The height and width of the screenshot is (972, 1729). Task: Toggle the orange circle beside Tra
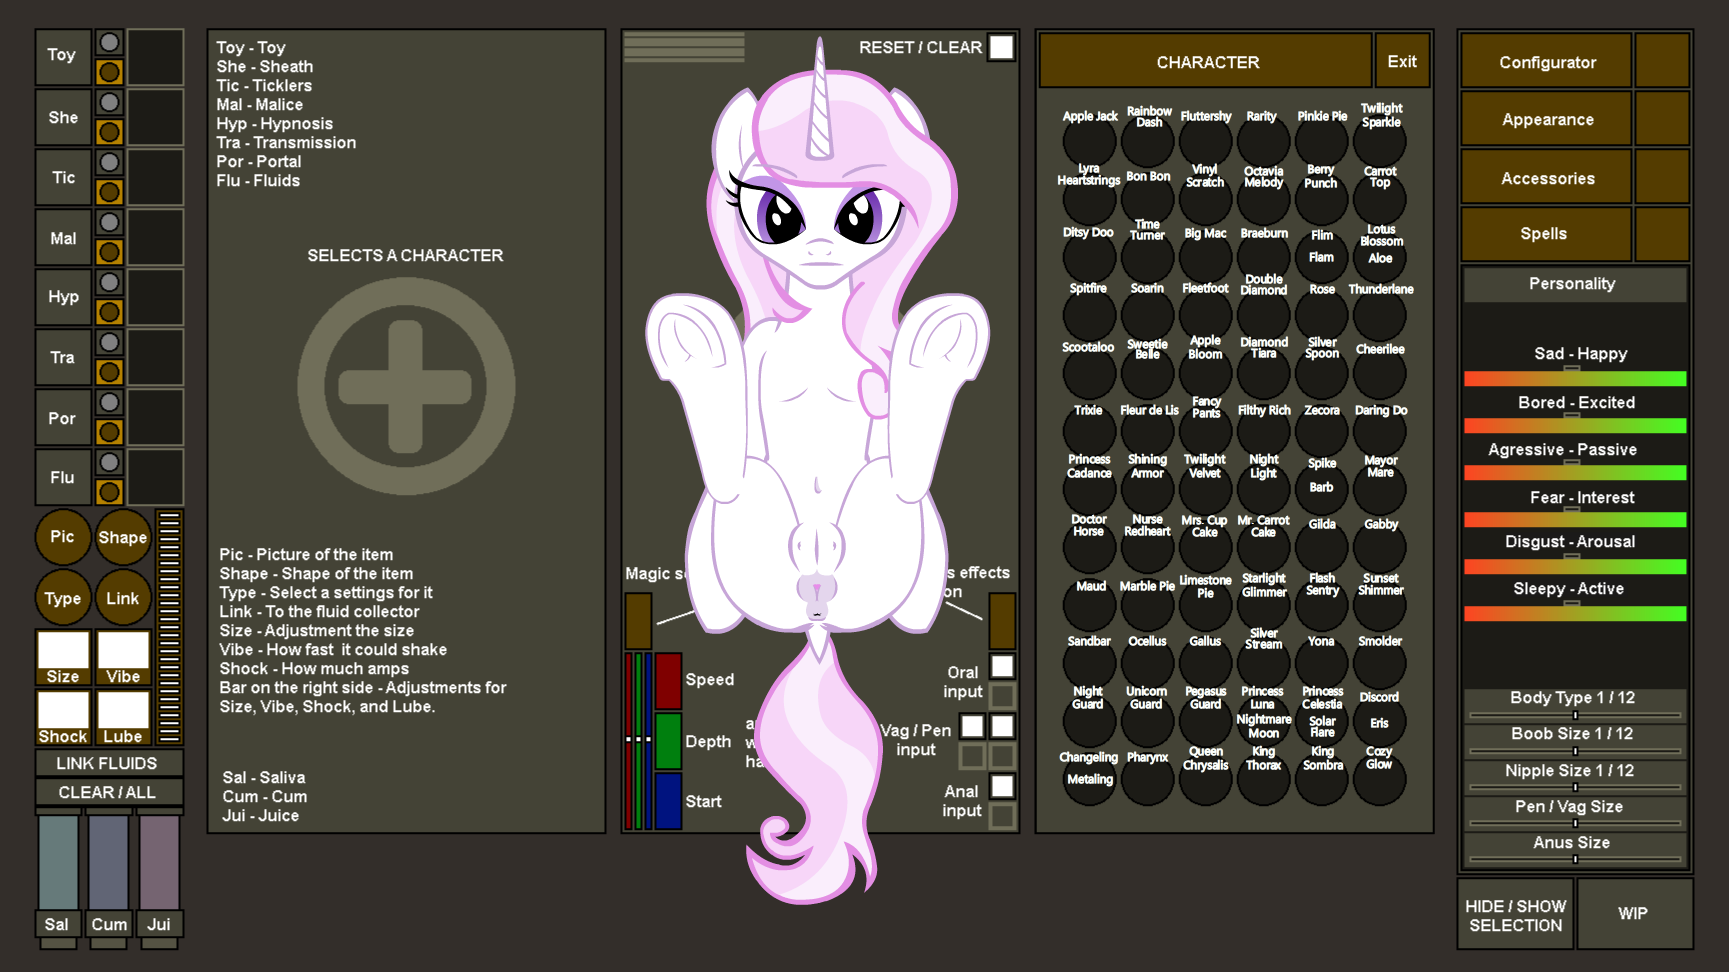click(x=110, y=372)
